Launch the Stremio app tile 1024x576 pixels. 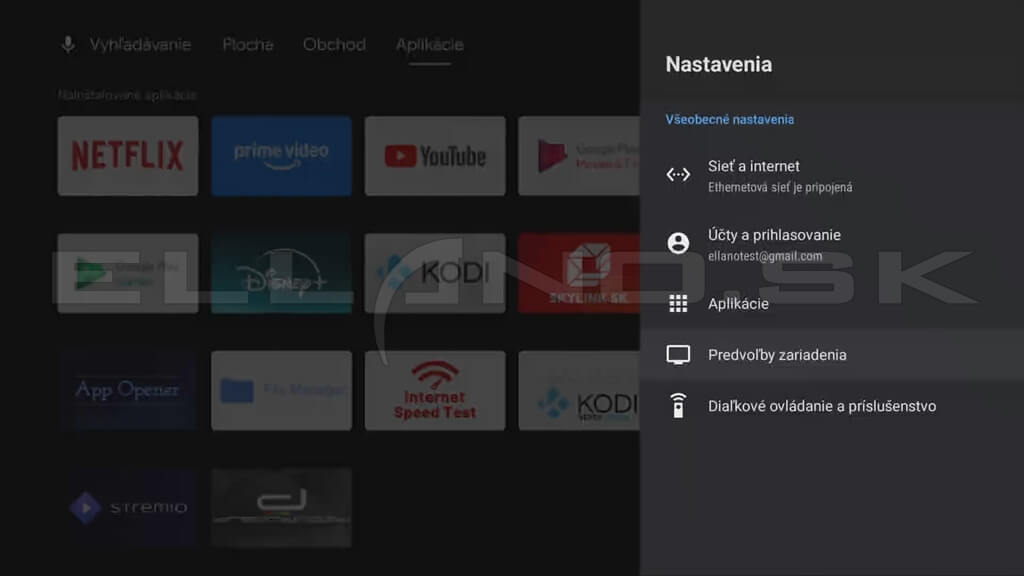tap(127, 507)
